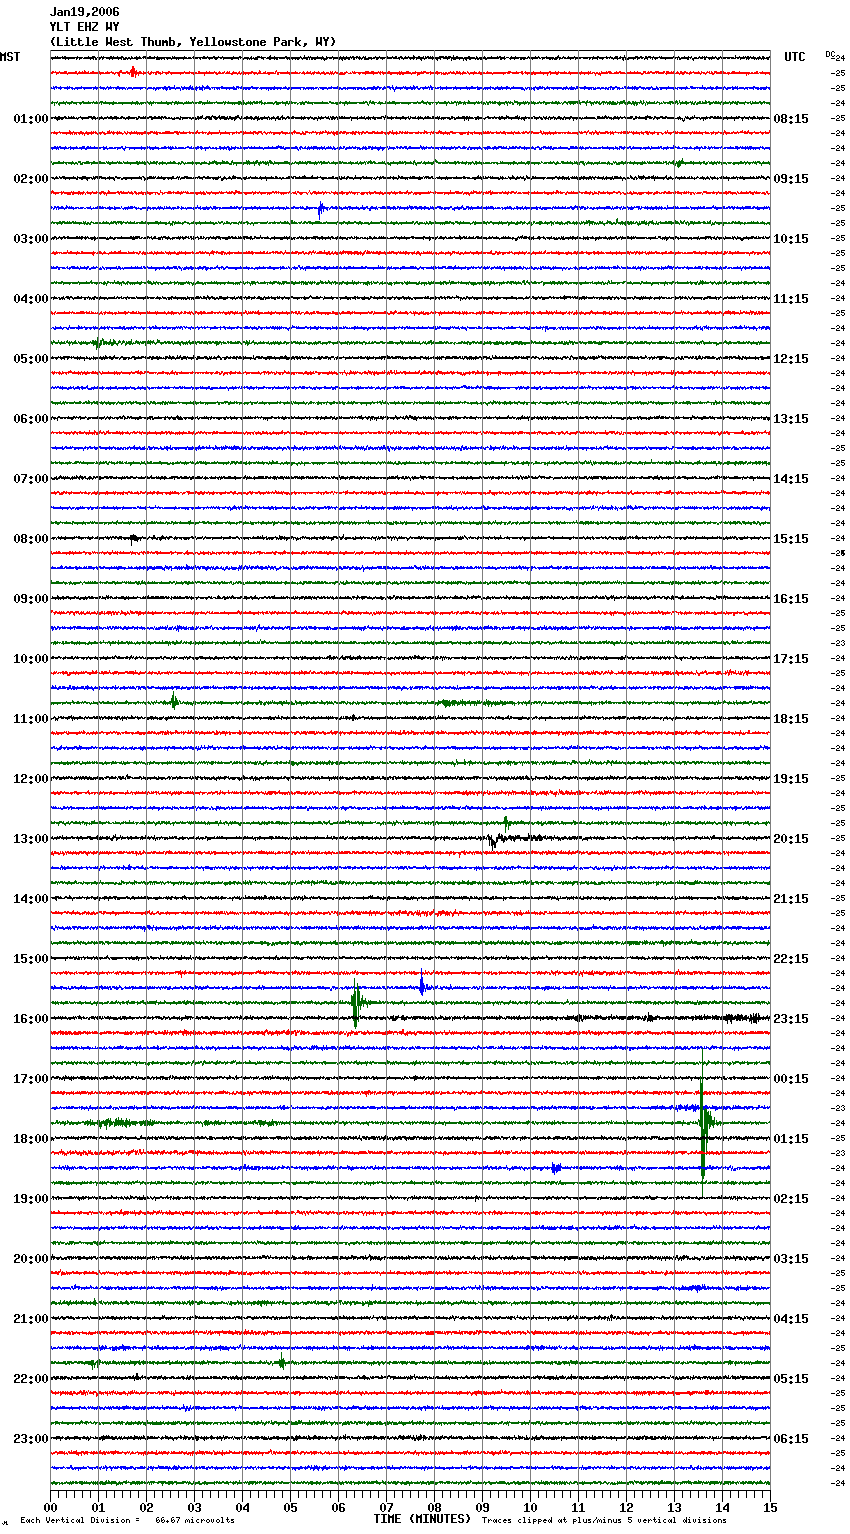850x1534 pixels.
Task: Click the '10:00' MST time label
Action: point(31,659)
